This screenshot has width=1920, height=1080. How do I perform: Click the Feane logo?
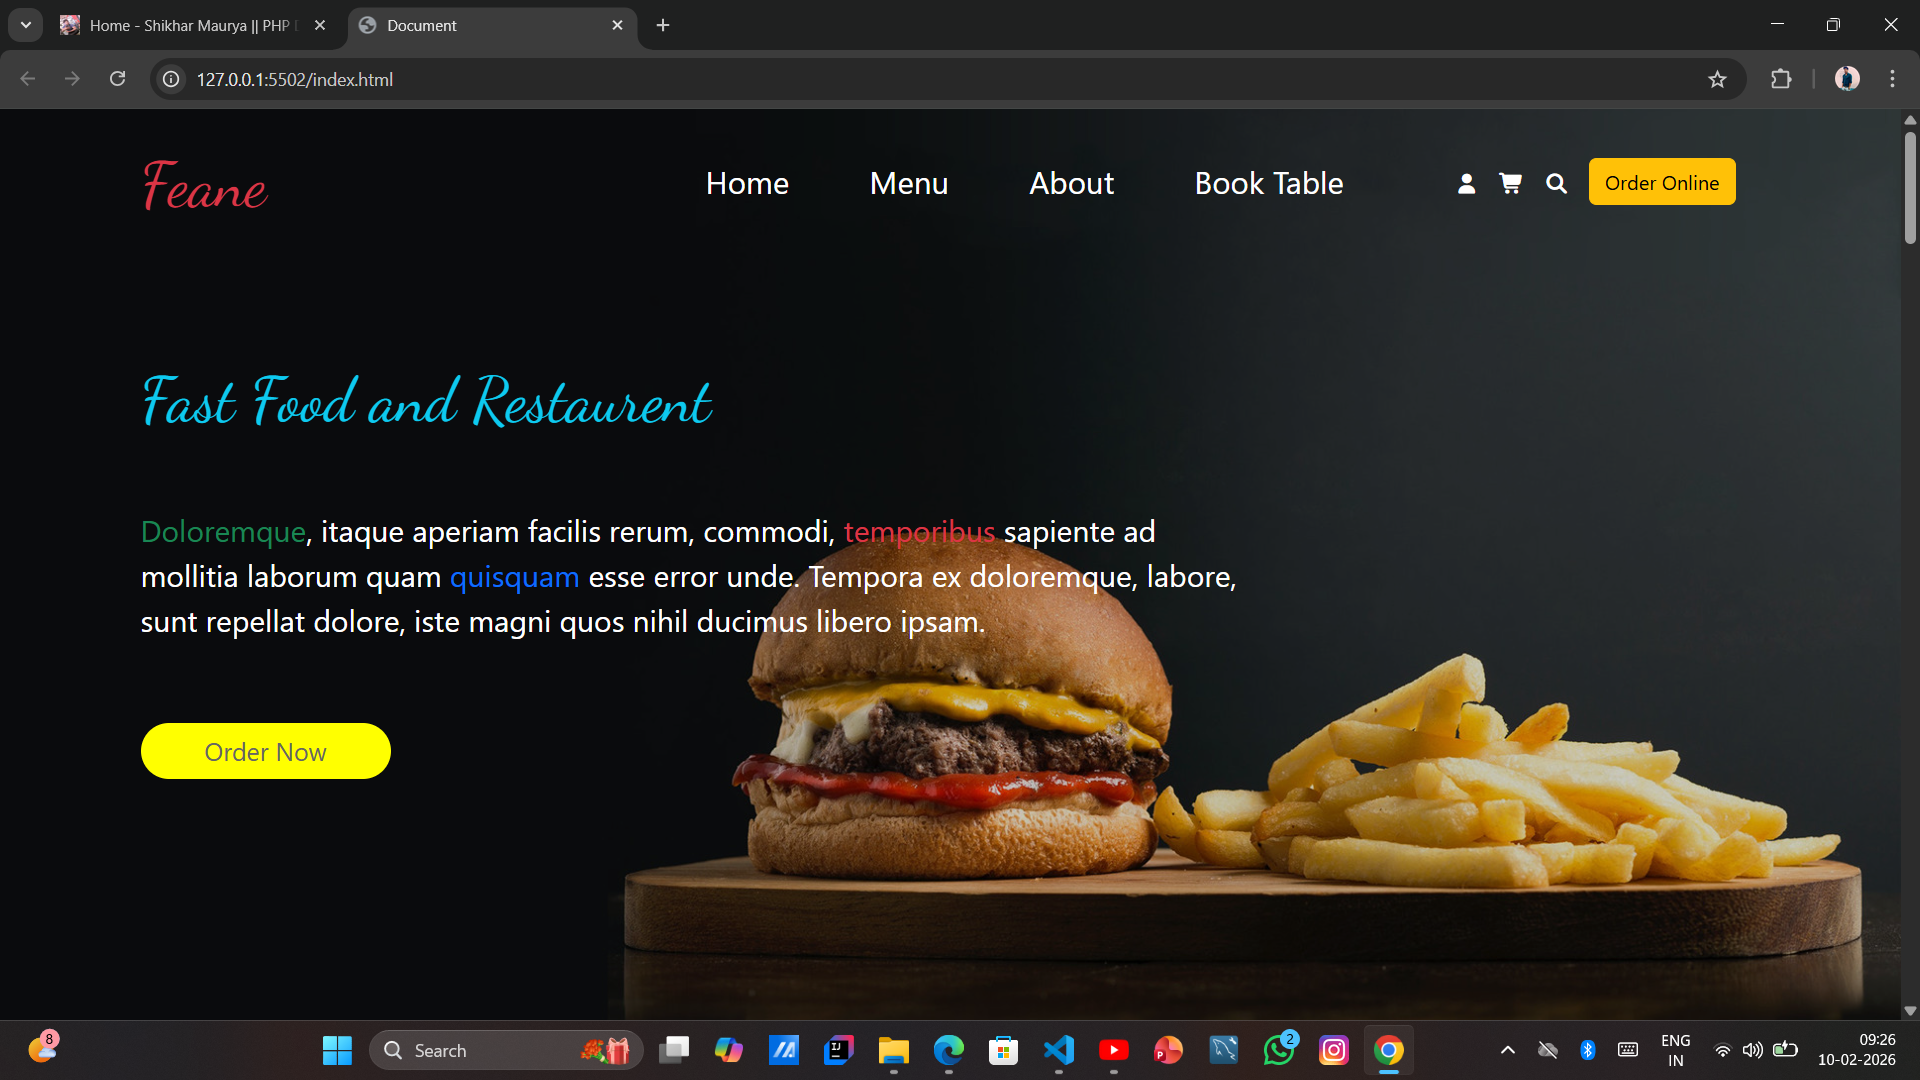(x=205, y=186)
